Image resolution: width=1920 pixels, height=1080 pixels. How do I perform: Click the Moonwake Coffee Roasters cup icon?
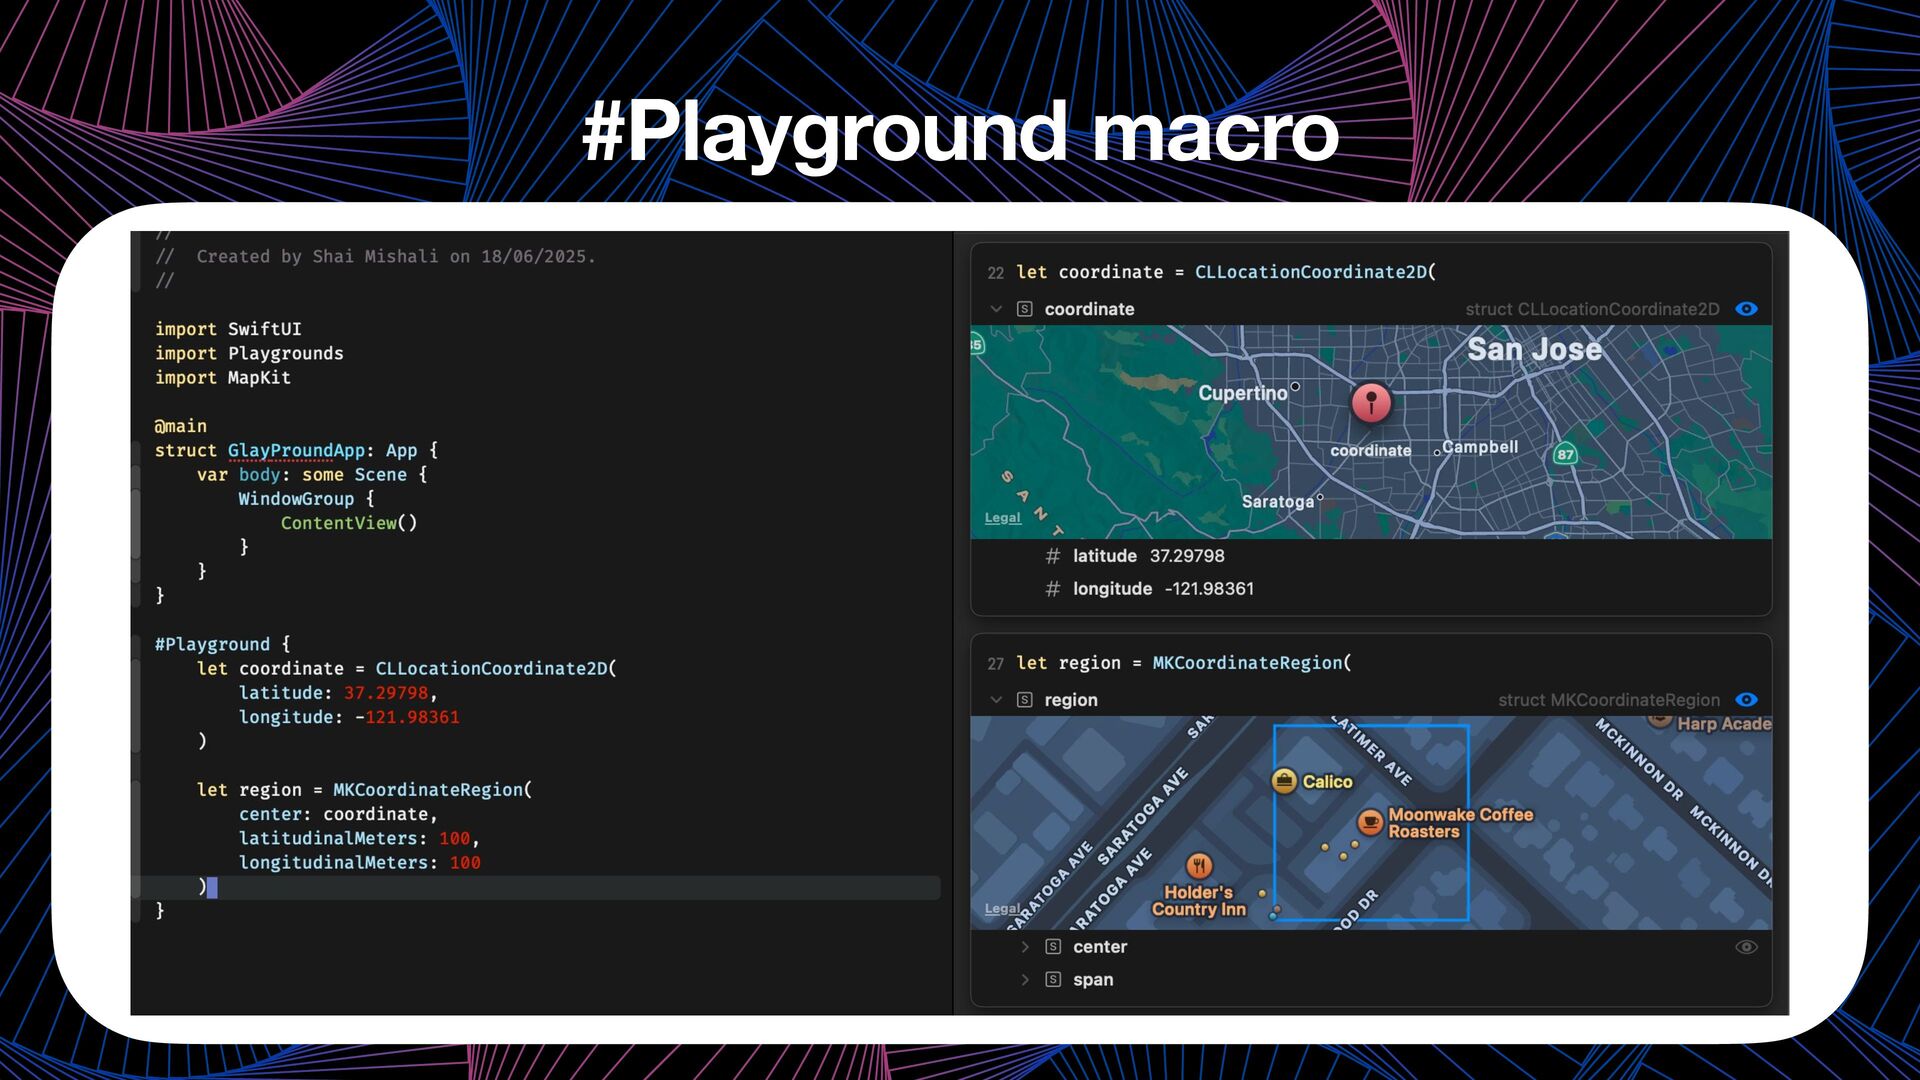pyautogui.click(x=1370, y=822)
